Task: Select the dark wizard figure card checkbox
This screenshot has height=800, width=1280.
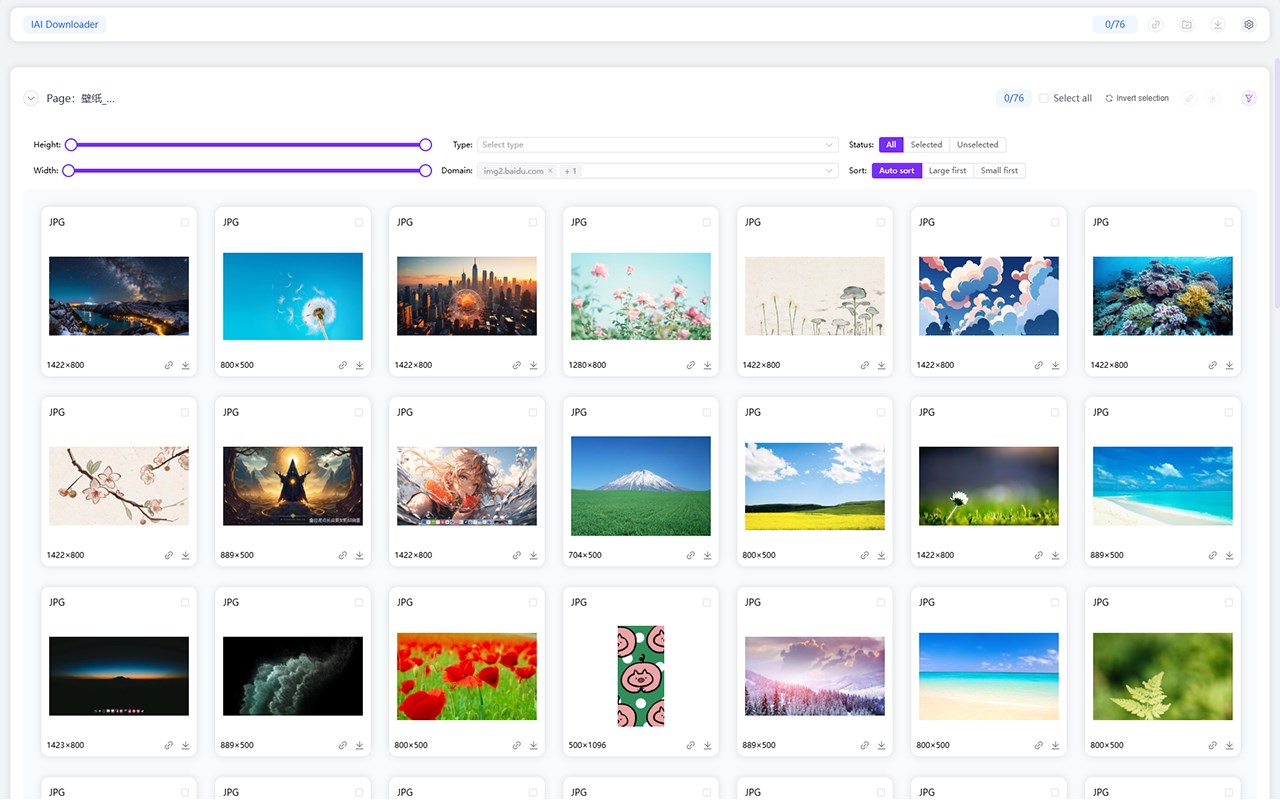Action: 359,412
